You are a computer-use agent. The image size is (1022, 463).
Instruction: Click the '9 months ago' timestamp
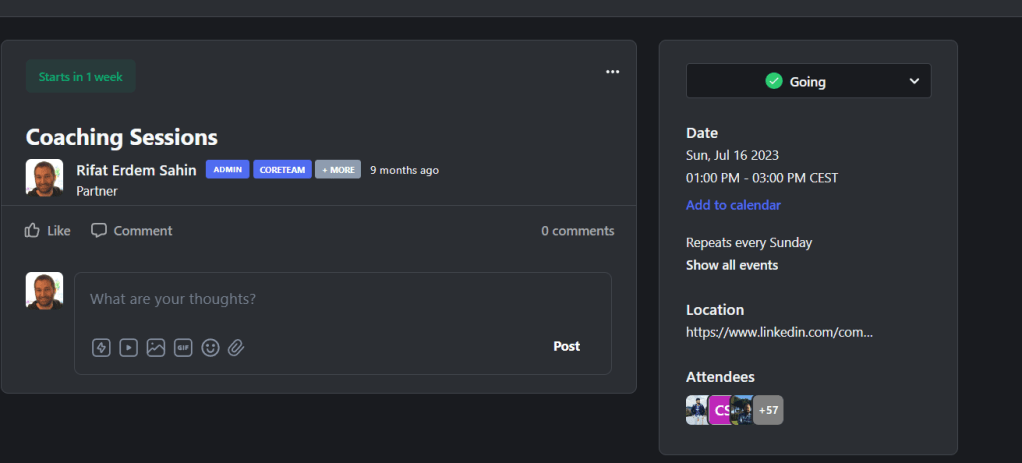(x=405, y=170)
